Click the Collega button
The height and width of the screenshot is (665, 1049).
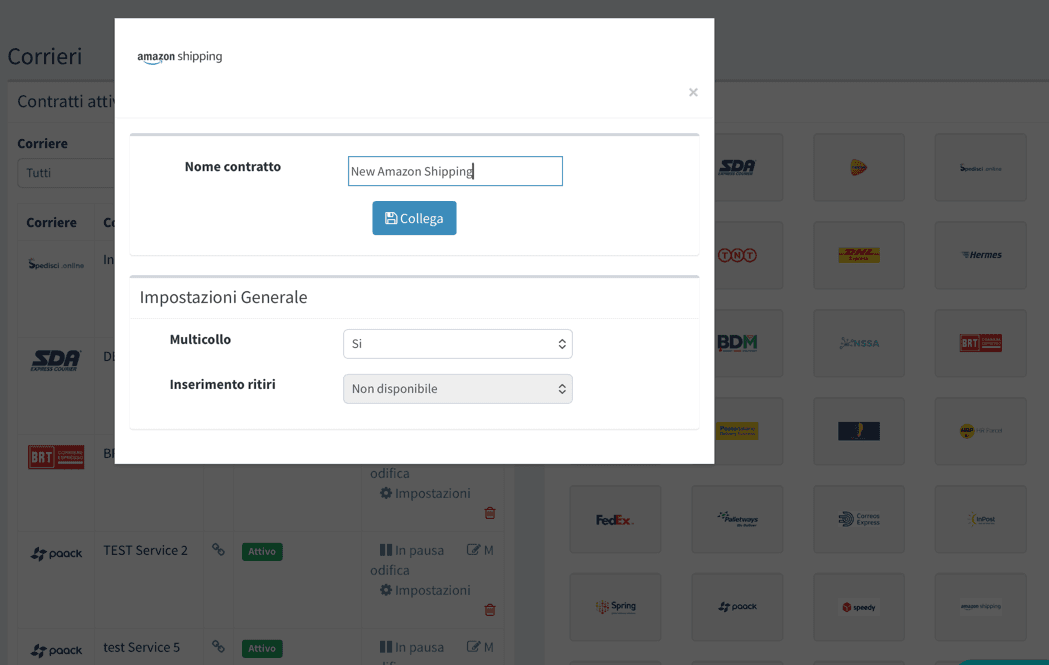point(414,217)
